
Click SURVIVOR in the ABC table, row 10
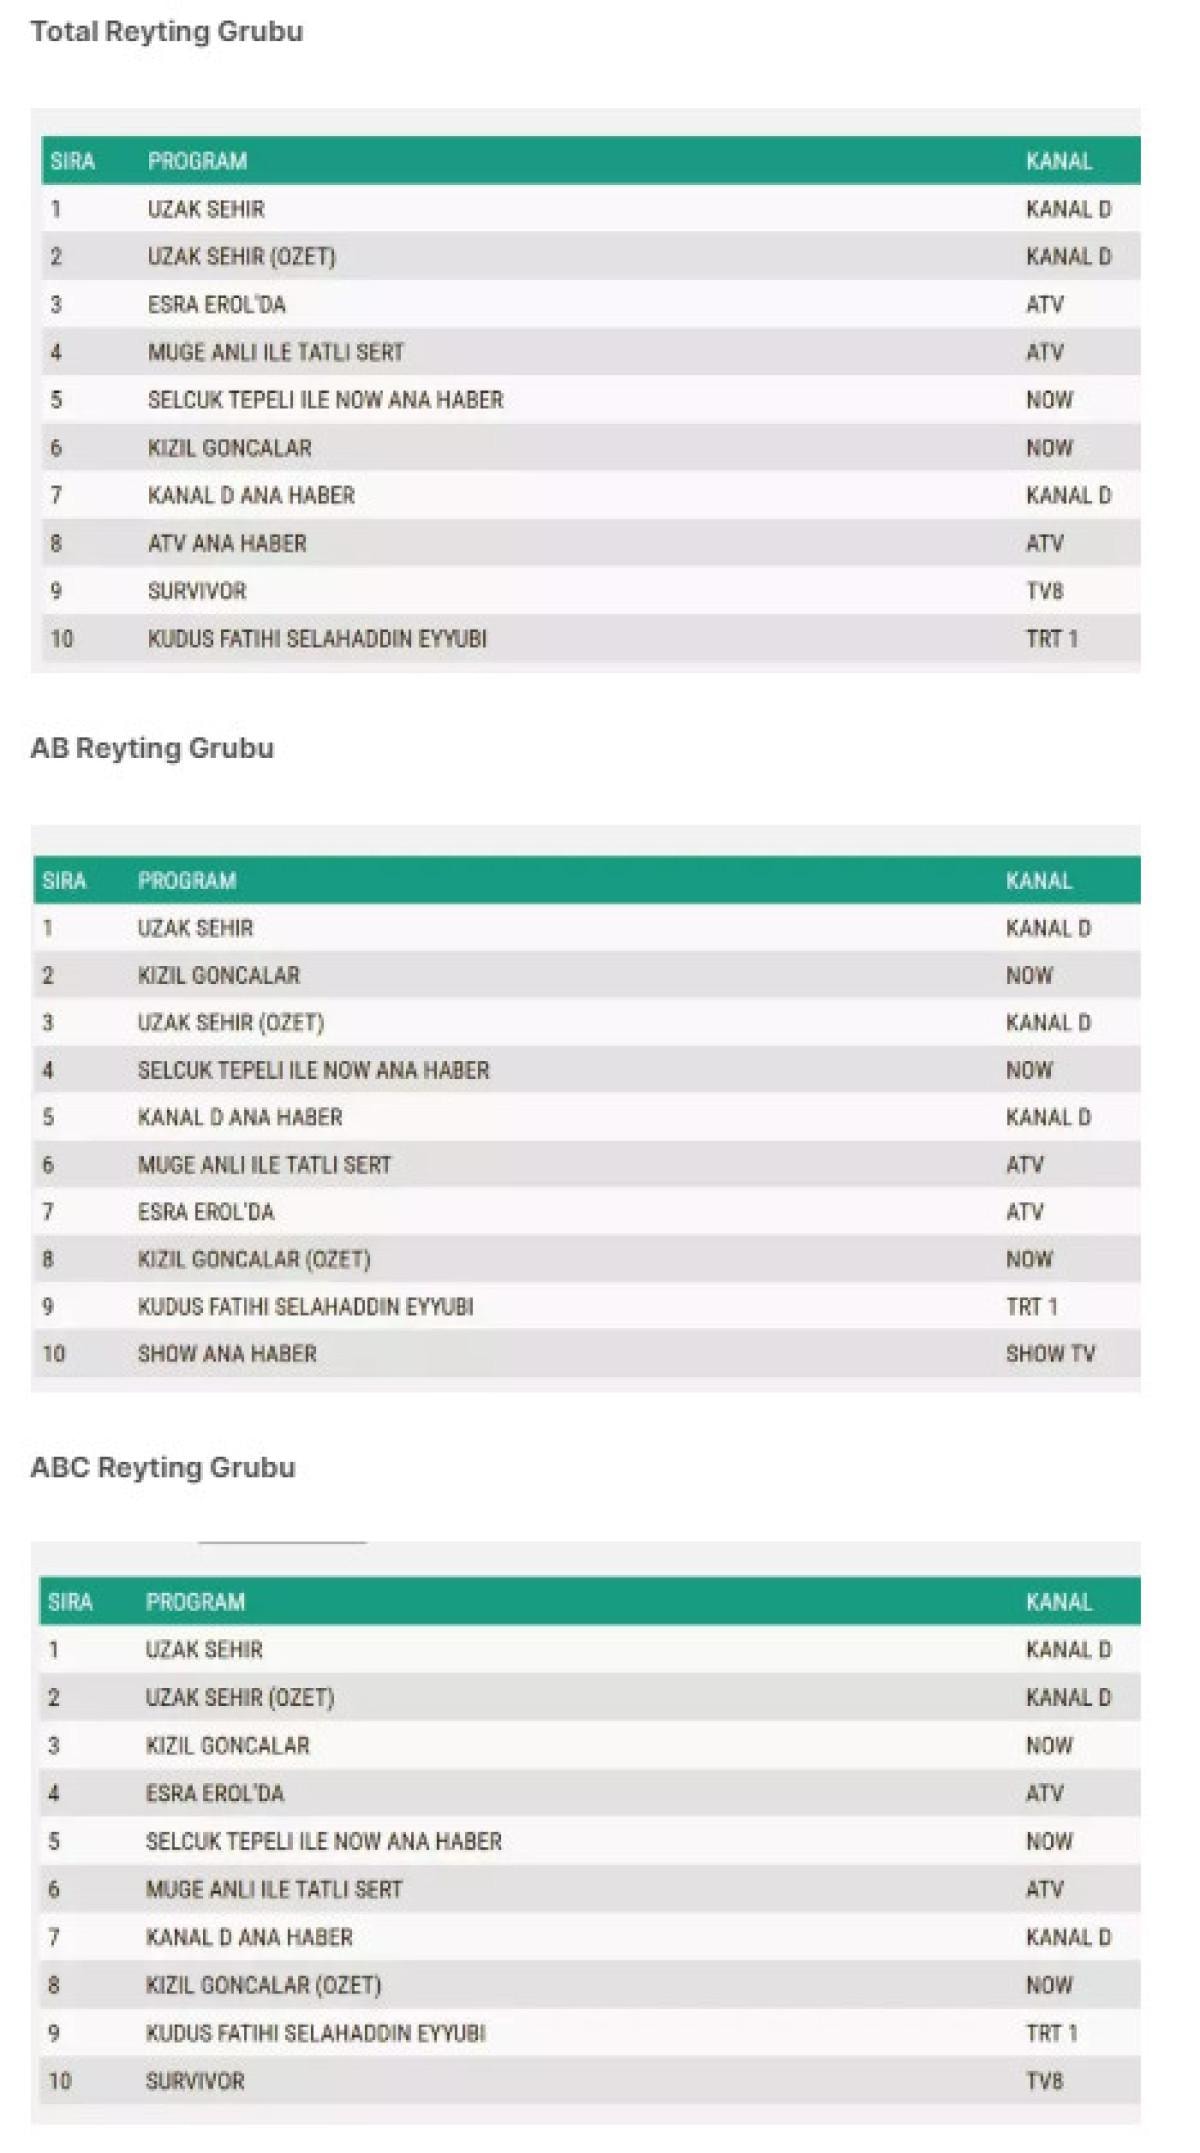[x=195, y=2081]
